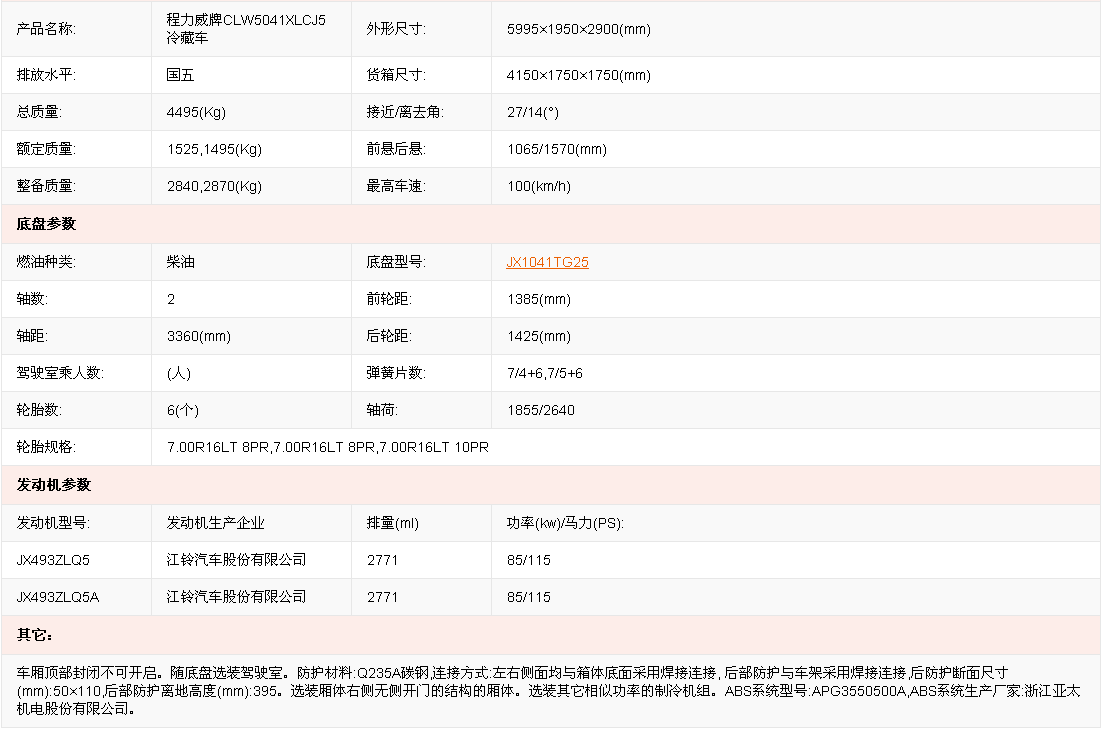
Task: Click the 整备质量 label
Action: [46, 186]
